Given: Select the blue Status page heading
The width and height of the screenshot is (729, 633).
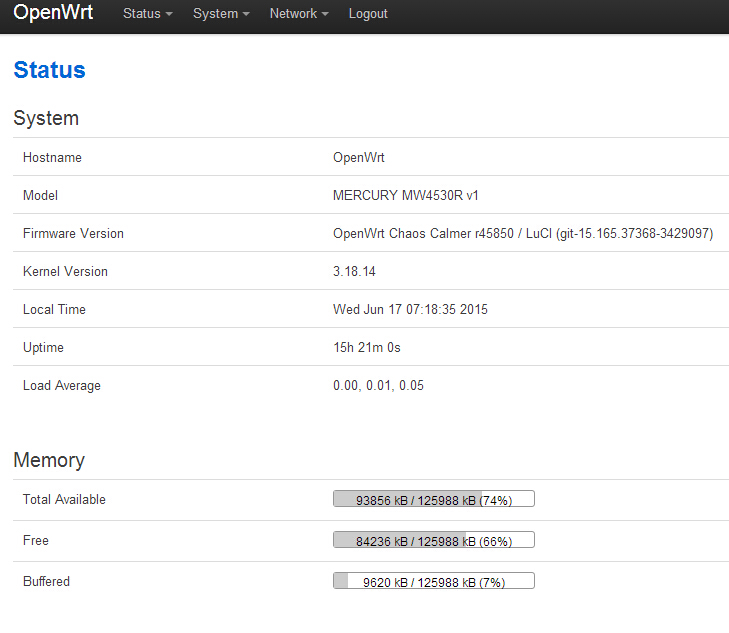Looking at the screenshot, I should pos(49,70).
